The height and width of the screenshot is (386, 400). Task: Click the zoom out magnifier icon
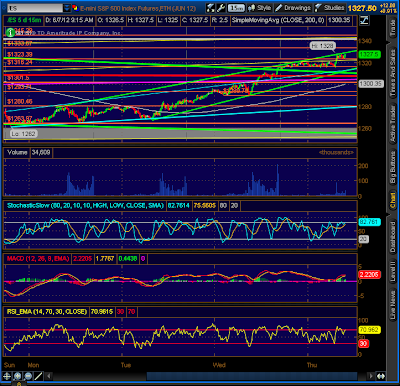[28, 376]
